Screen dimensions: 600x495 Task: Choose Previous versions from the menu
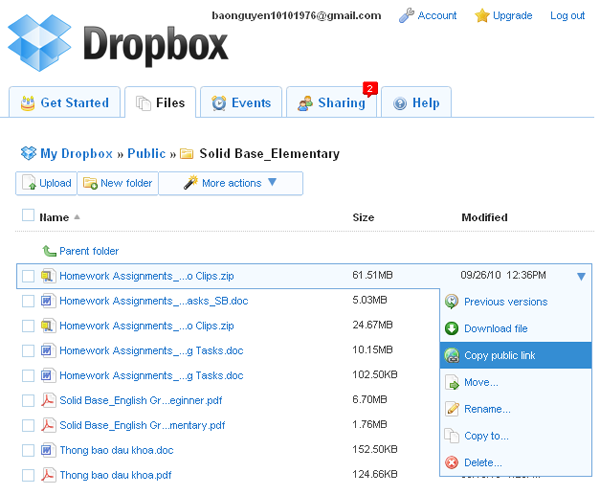coord(515,302)
